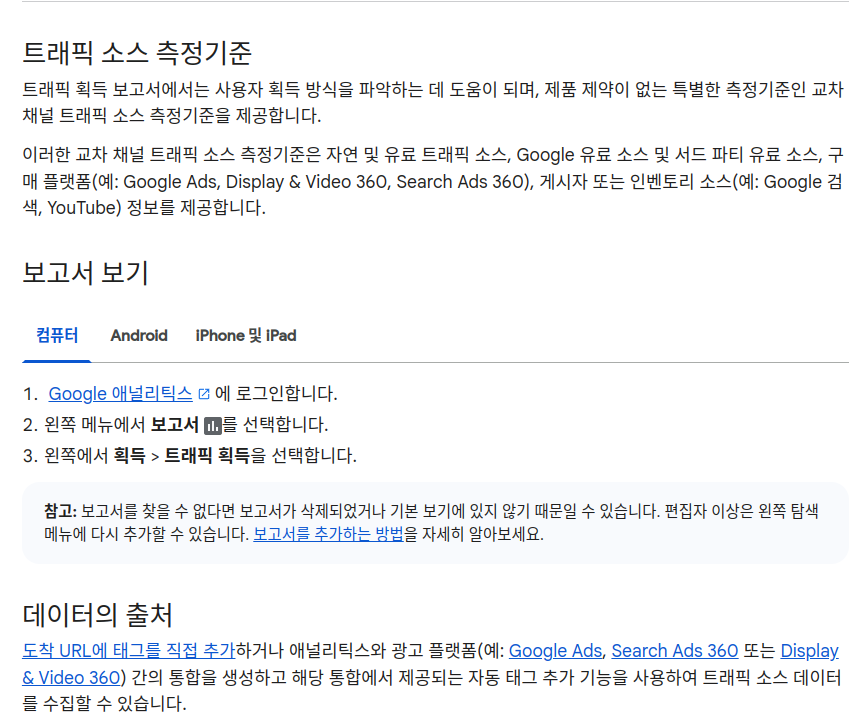Screen dimensions: 863x726
Task: Click the bold 참고: label in the note box
Action: tap(60, 510)
